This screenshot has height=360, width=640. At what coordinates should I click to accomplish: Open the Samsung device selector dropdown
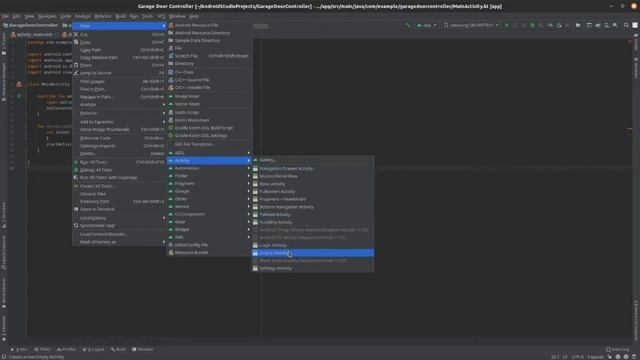pyautogui.click(x=471, y=25)
